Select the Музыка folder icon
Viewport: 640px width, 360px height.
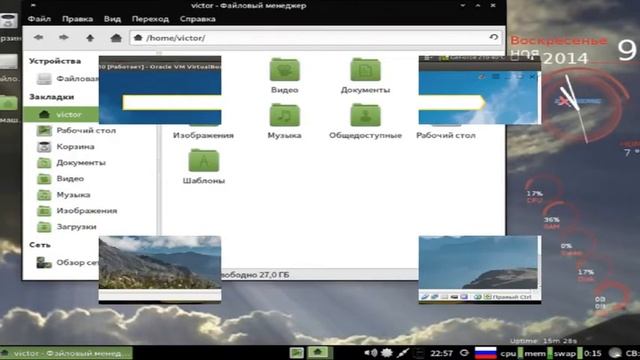pos(284,115)
